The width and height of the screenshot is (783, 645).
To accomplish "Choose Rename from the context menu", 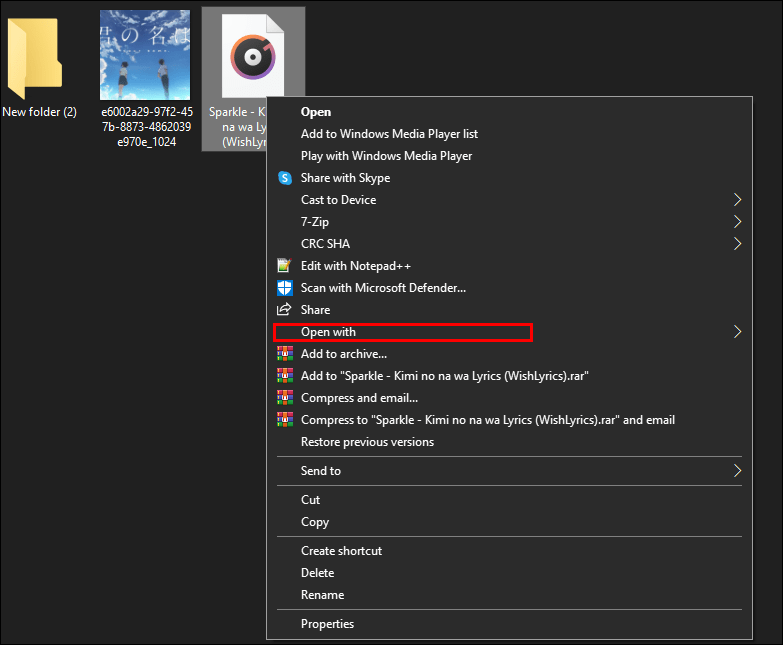I will (x=509, y=594).
